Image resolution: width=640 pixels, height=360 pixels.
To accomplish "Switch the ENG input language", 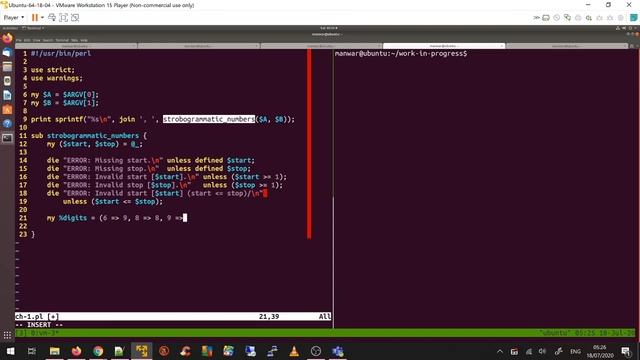I will click(576, 351).
